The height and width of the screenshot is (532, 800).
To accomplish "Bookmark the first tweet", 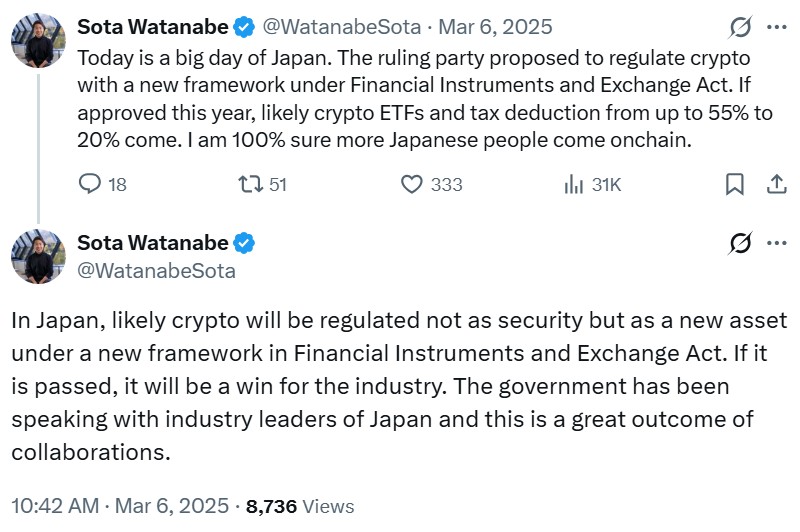I will (x=734, y=184).
